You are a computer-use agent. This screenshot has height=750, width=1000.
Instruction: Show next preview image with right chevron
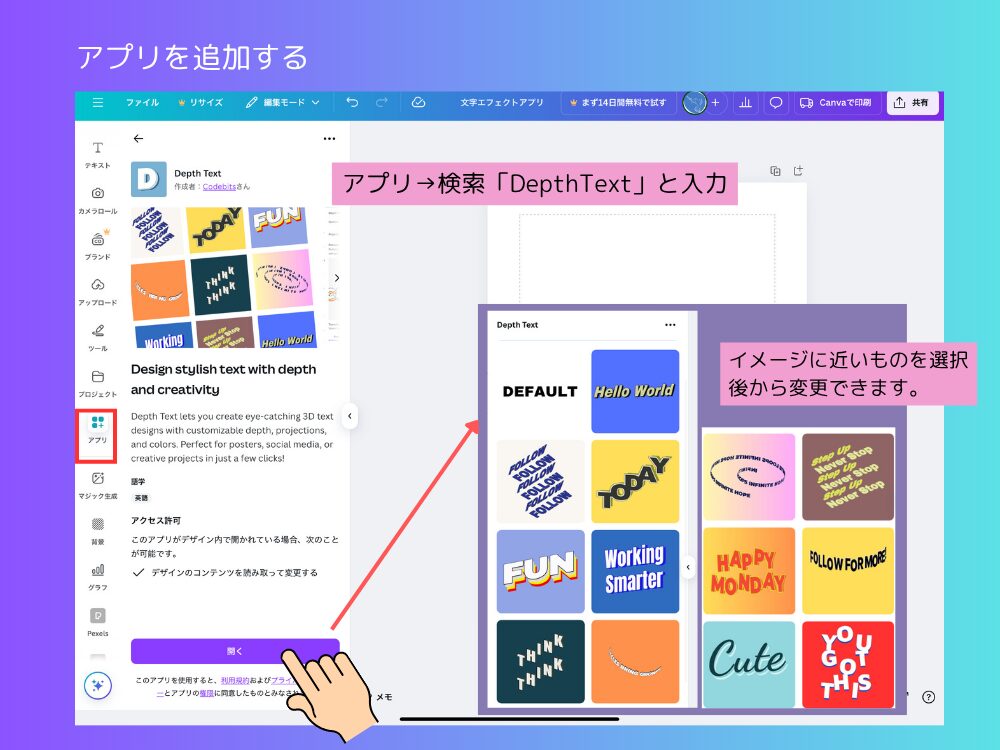(336, 278)
